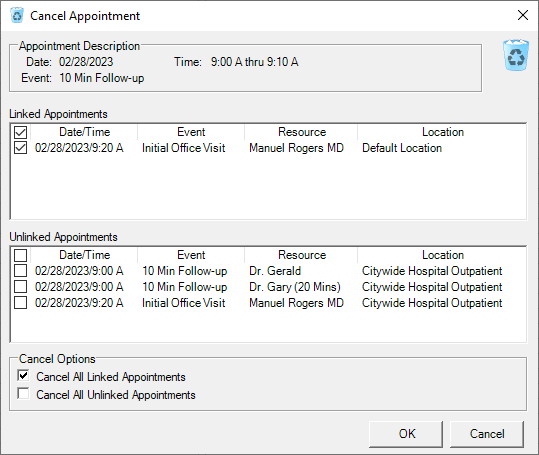Select the Dr. Gerald row's Citywide Hospital location
Image resolution: width=539 pixels, height=455 pixels.
(432, 271)
